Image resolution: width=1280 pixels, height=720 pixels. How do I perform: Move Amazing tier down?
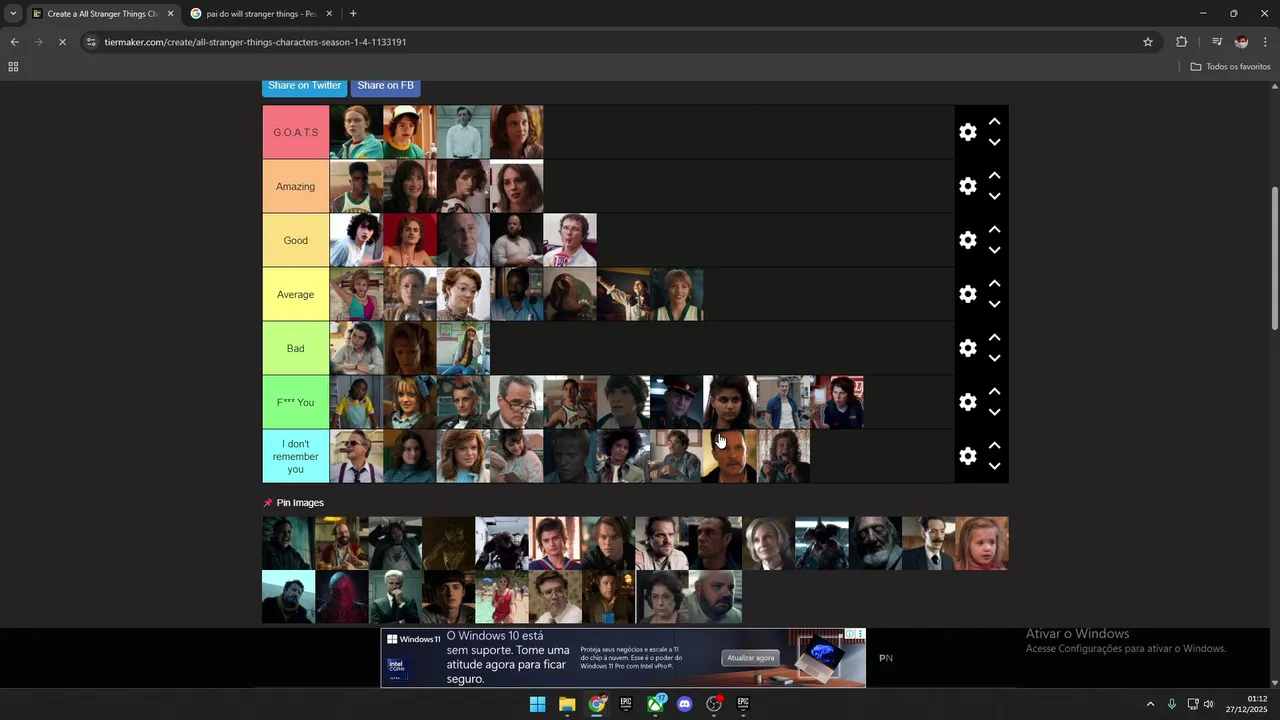click(994, 196)
